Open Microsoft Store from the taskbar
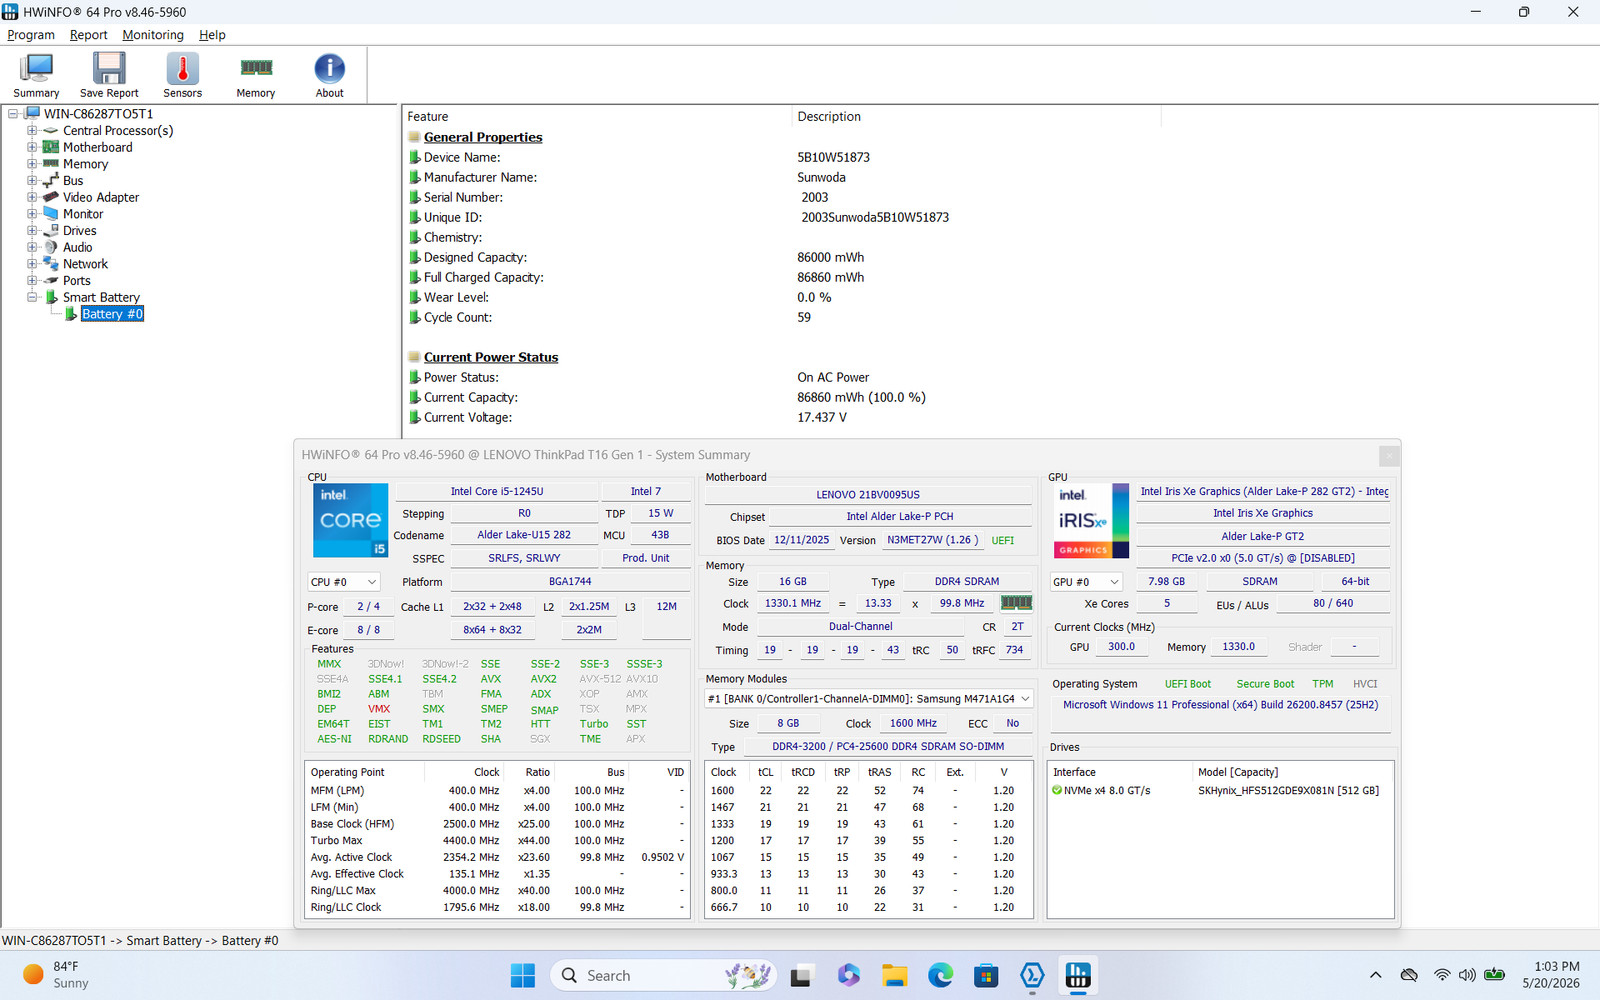This screenshot has width=1600, height=1000. 987,975
